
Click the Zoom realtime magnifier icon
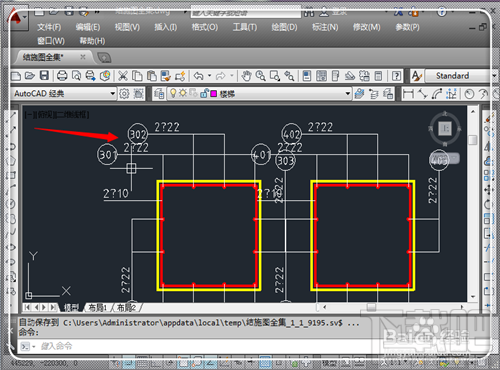pyautogui.click(x=261, y=76)
